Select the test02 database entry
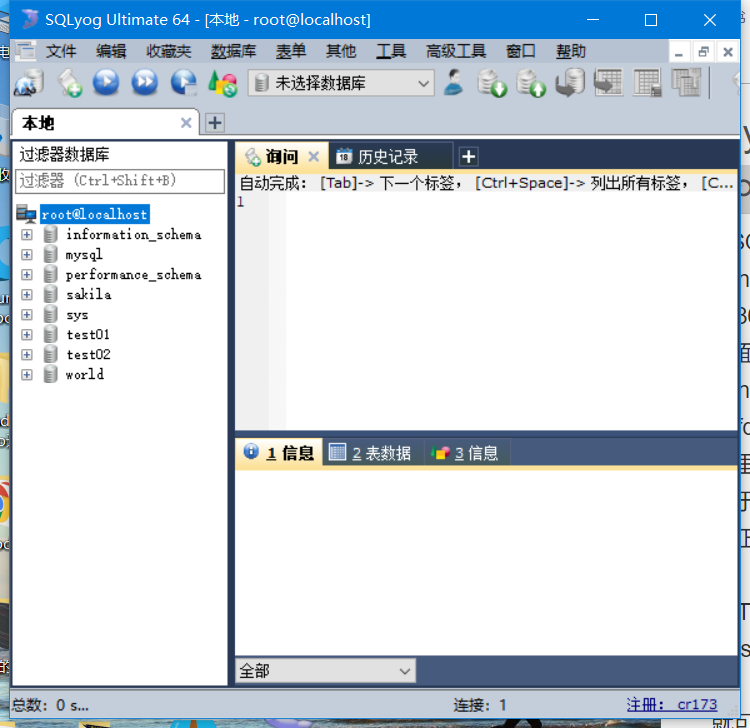Screen dimensions: 750x728 tap(88, 354)
